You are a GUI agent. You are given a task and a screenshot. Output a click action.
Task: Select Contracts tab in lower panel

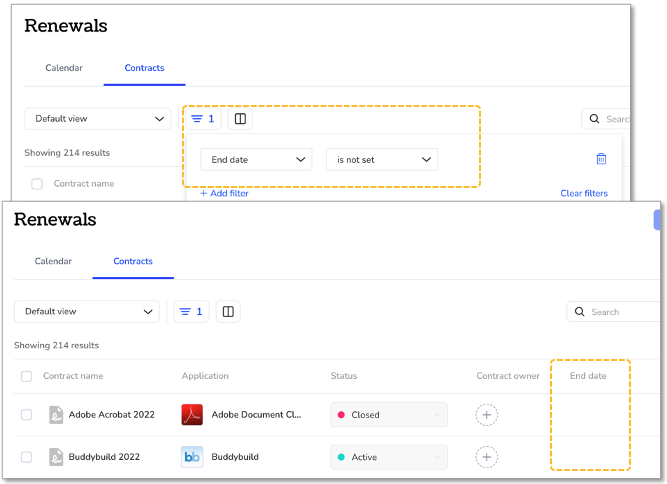(x=133, y=261)
